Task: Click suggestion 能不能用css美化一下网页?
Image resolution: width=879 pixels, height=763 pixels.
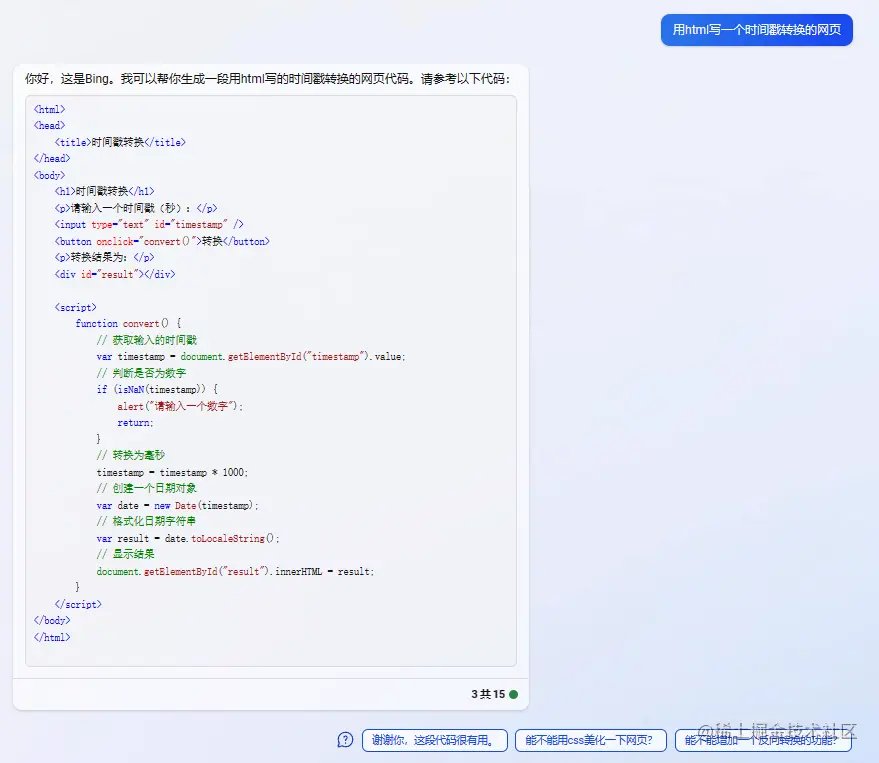Action: click(x=592, y=740)
